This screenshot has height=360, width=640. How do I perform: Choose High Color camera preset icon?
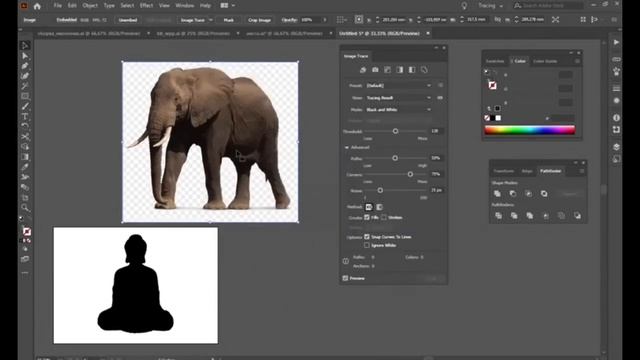point(375,70)
